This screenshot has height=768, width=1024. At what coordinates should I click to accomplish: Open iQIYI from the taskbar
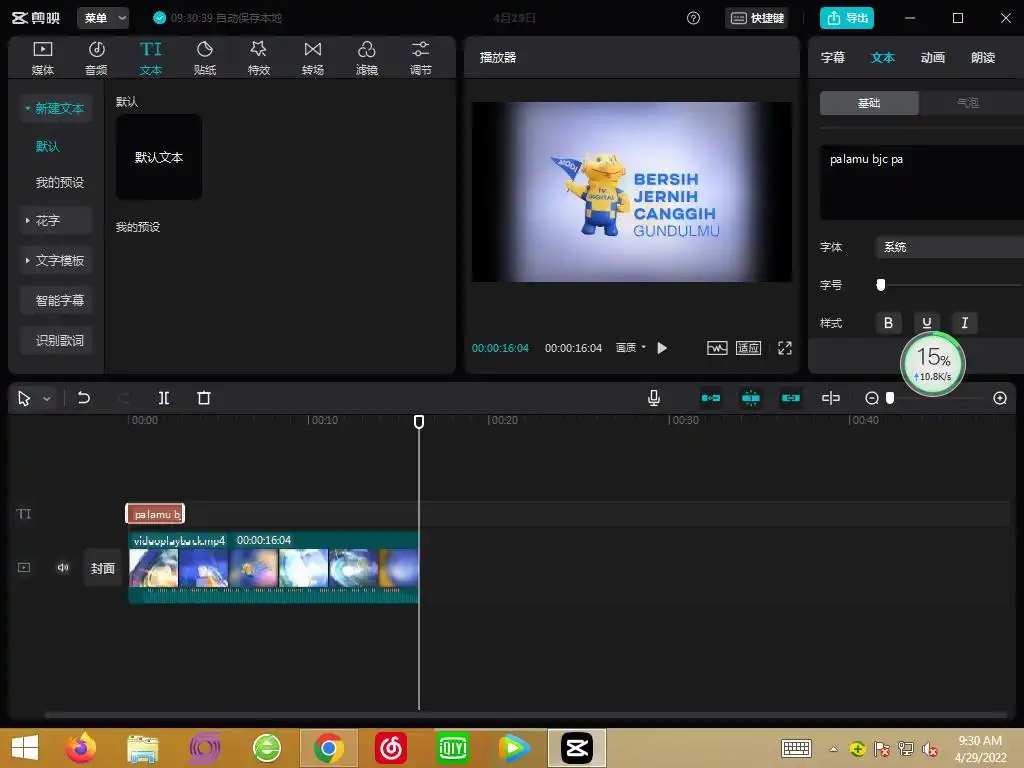click(x=453, y=748)
